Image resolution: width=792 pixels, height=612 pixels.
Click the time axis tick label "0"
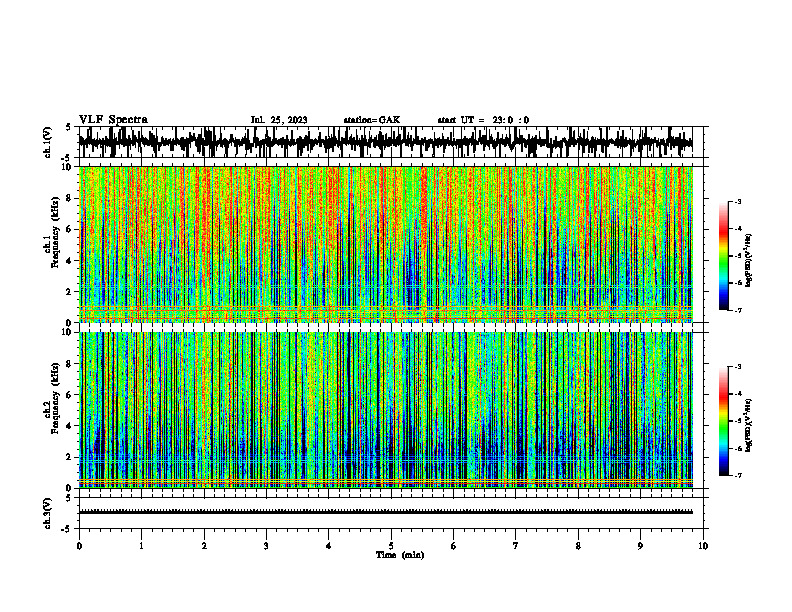click(79, 546)
